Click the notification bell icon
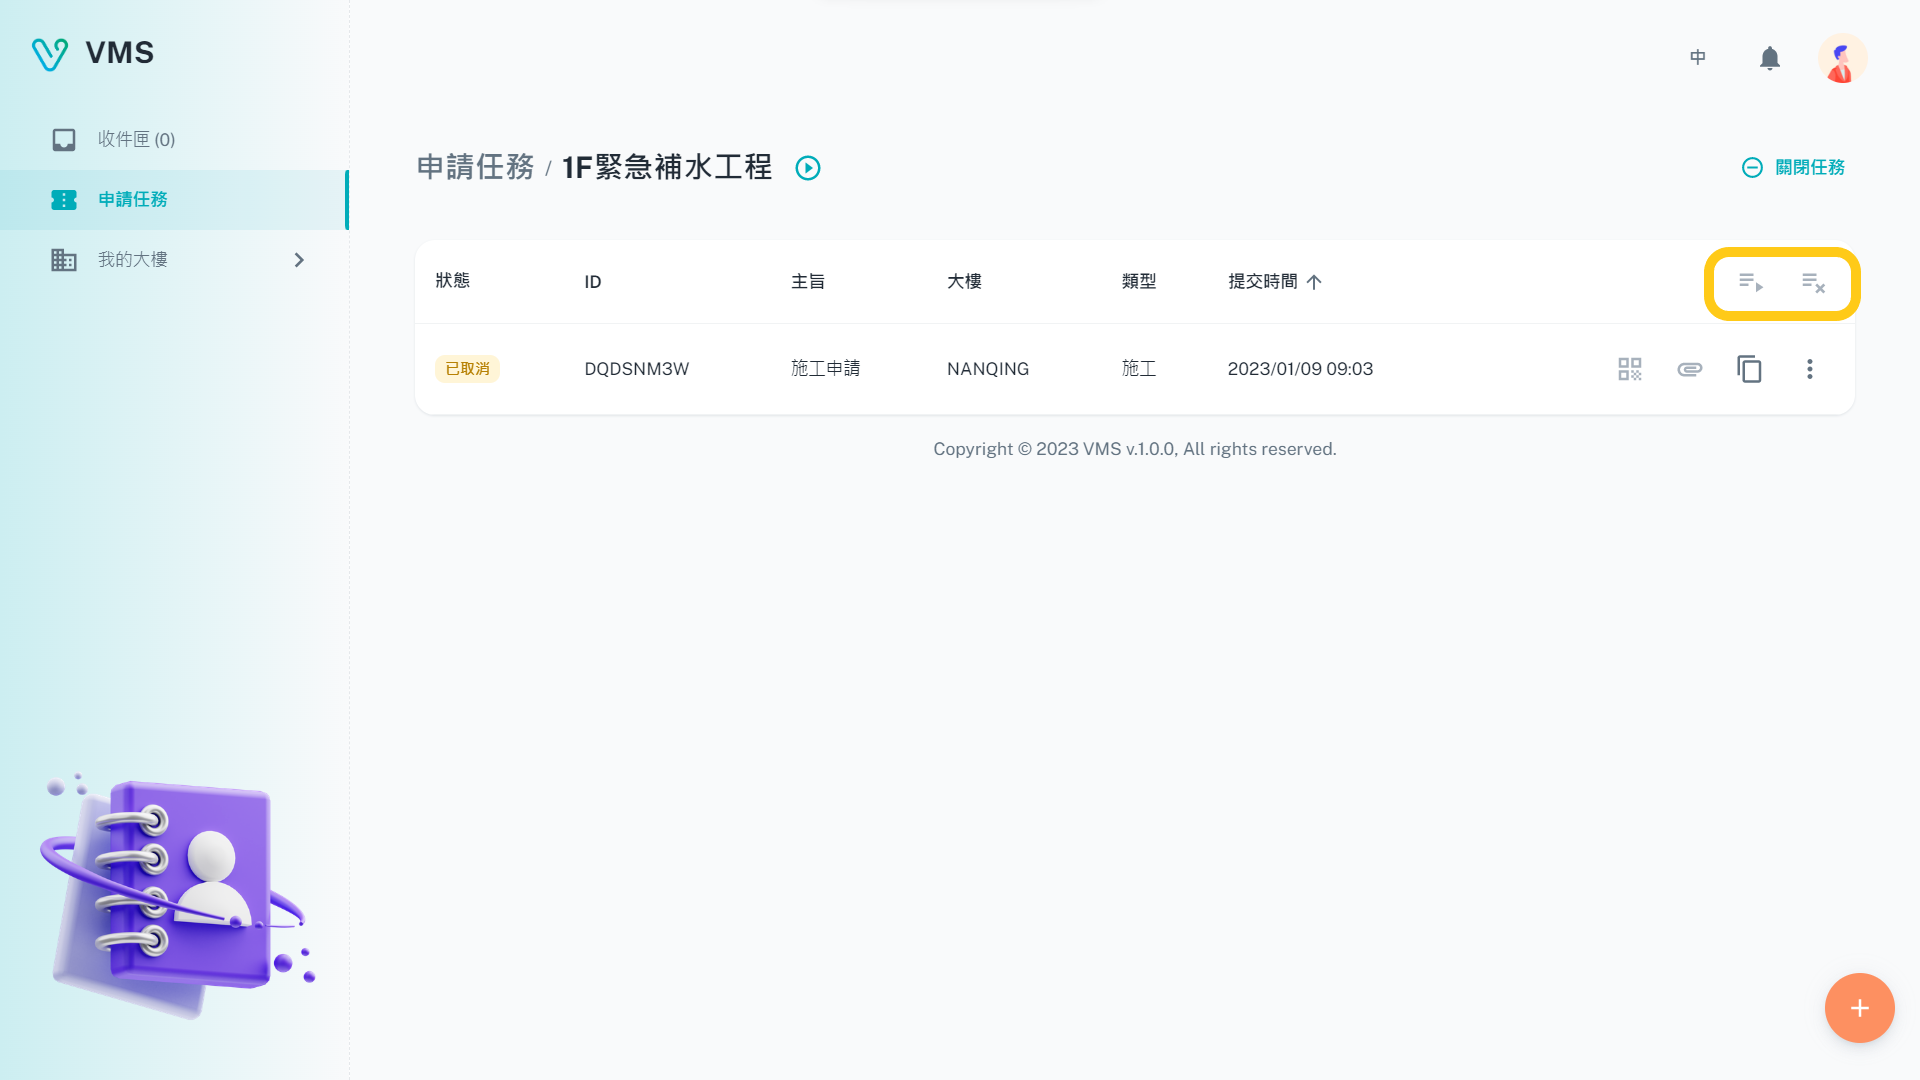 1769,58
